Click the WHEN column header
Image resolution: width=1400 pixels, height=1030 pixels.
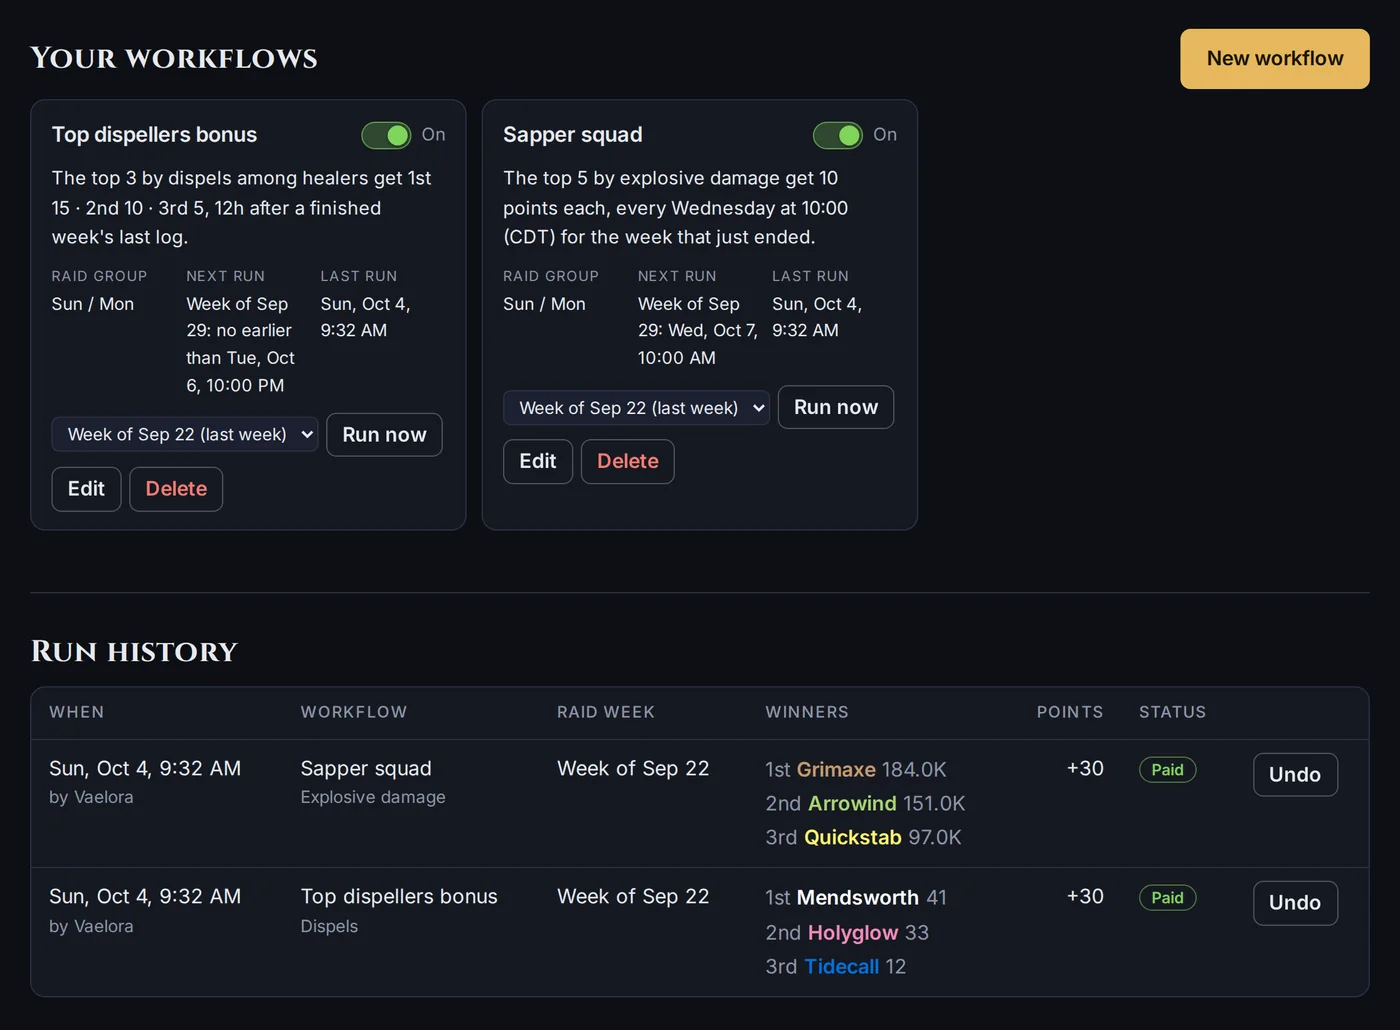click(77, 712)
